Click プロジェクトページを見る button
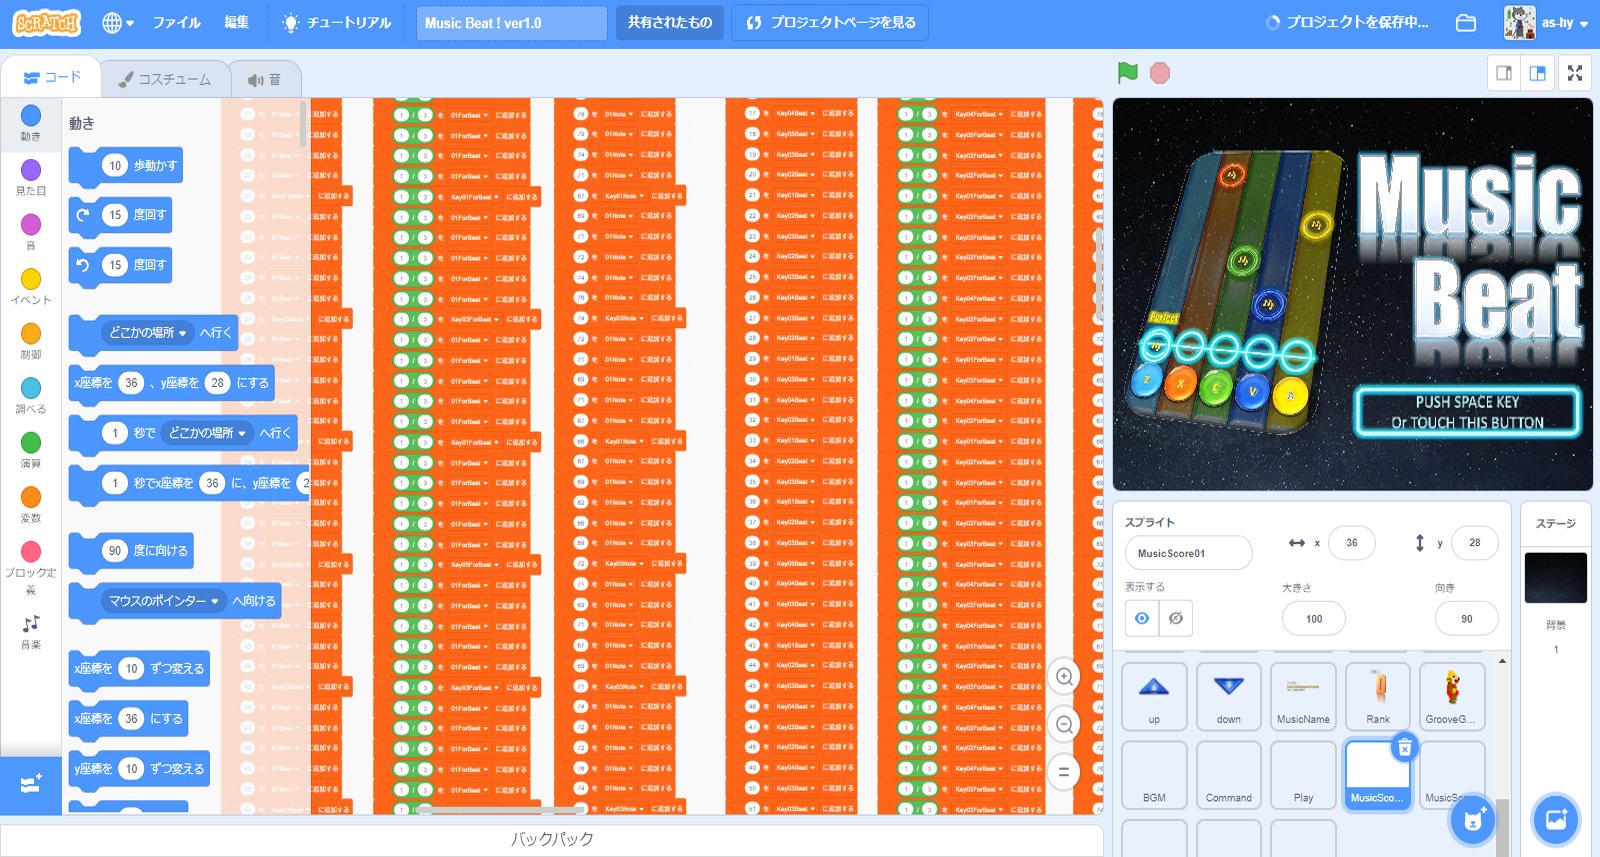This screenshot has width=1600, height=857. 830,22
